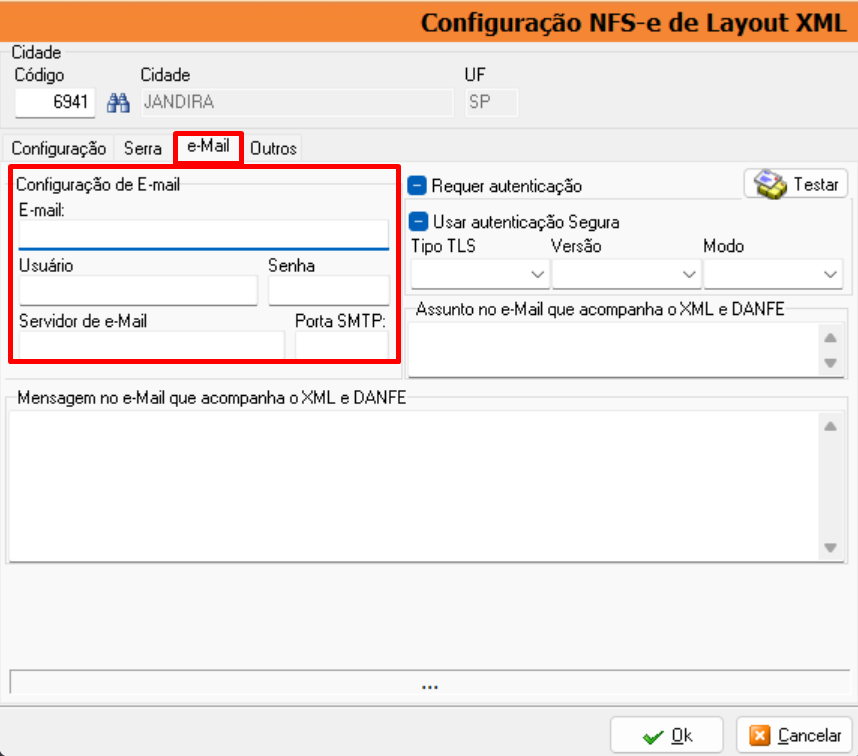Image resolution: width=858 pixels, height=756 pixels.
Task: Click the green checkmark on Ok
Action: point(653,737)
